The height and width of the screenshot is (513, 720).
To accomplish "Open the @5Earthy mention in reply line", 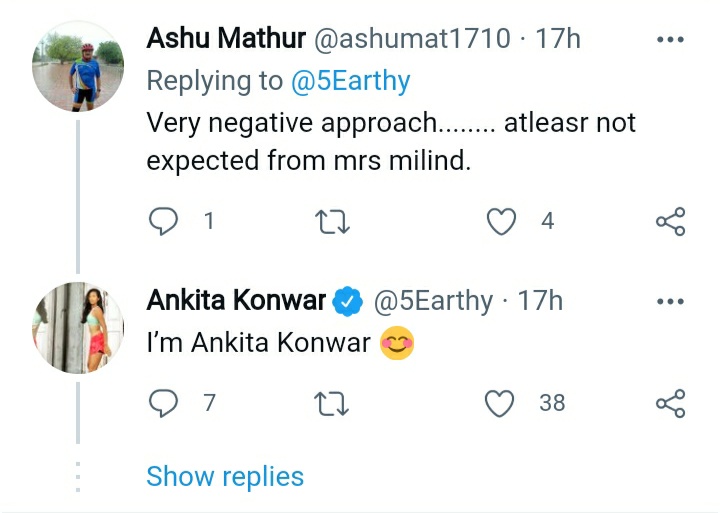I will pyautogui.click(x=350, y=81).
